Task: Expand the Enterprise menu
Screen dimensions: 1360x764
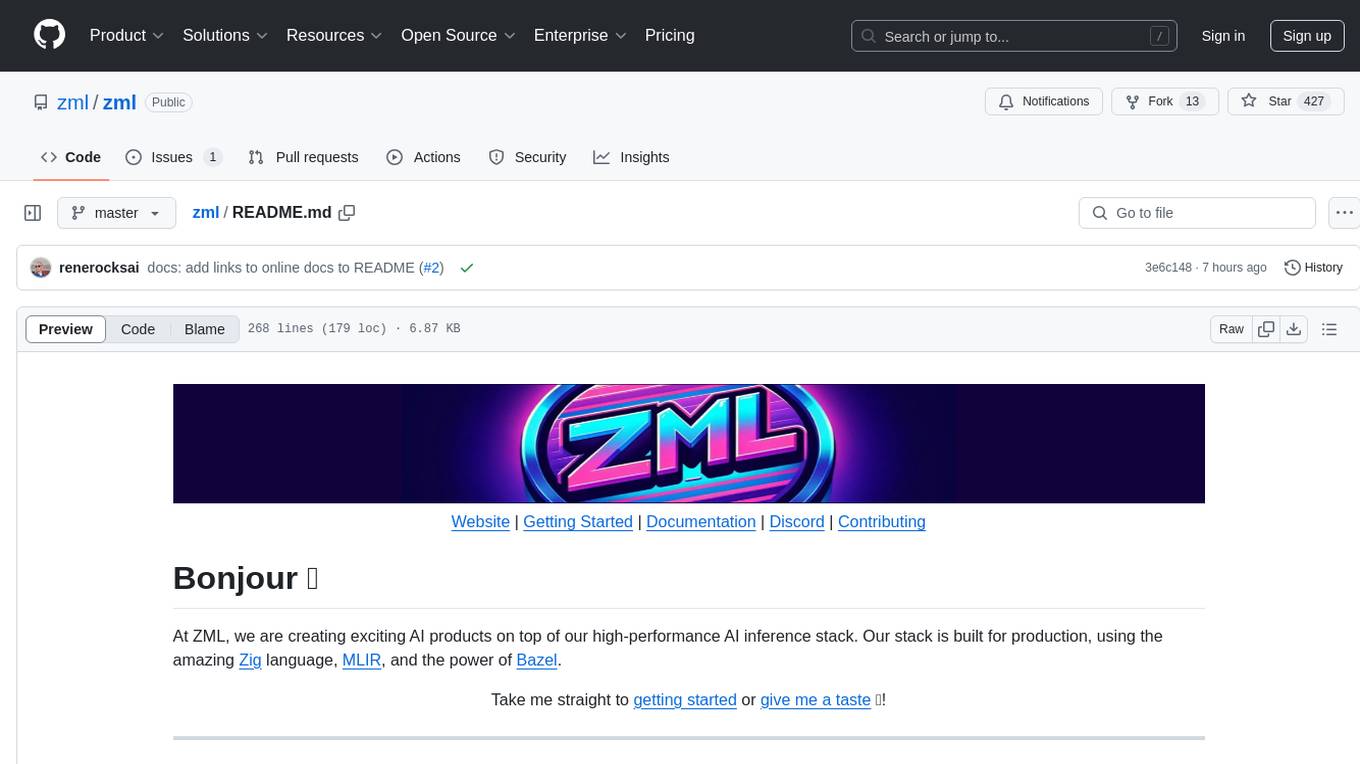Action: 580,35
